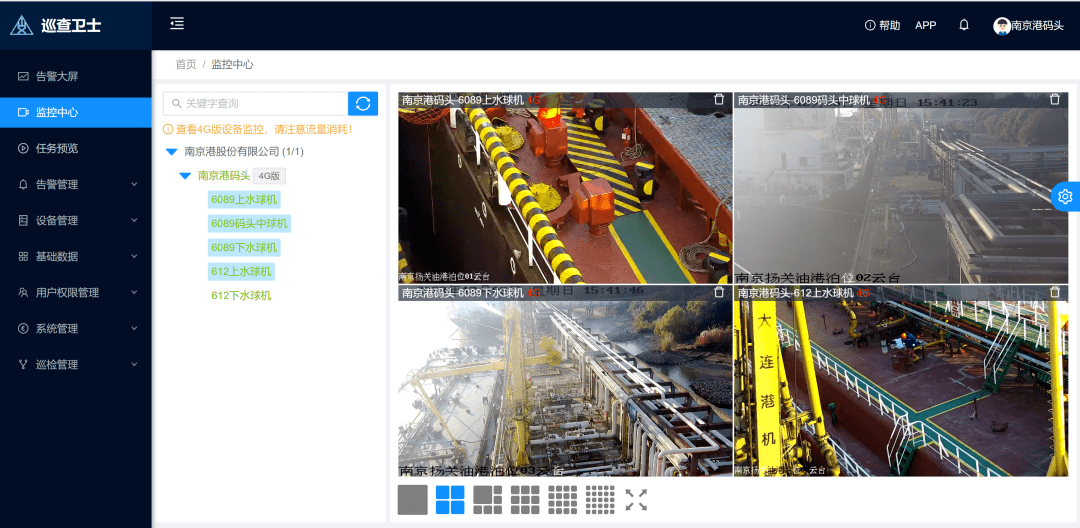
Task: Select 612下水球机 camera in the tree
Action: [x=241, y=296]
